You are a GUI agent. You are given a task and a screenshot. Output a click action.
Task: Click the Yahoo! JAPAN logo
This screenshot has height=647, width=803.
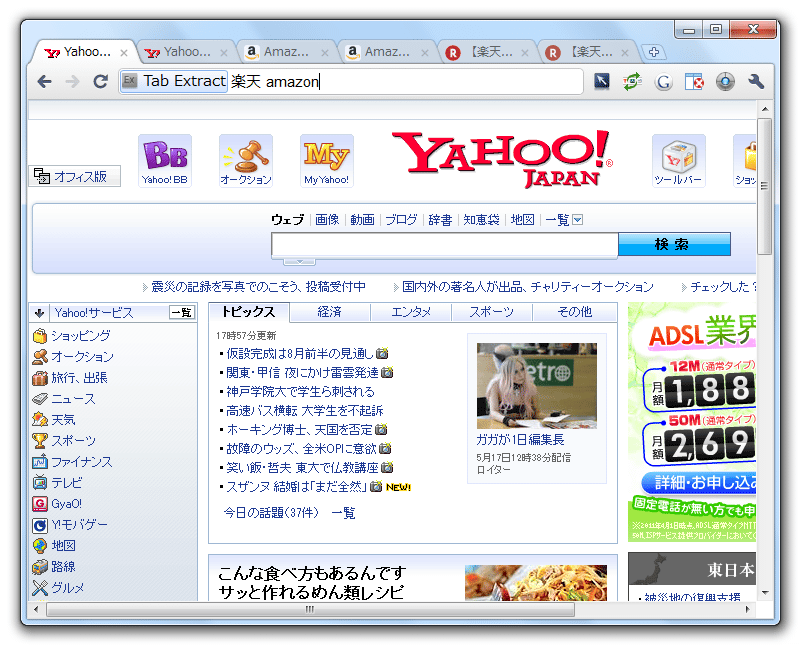point(502,159)
